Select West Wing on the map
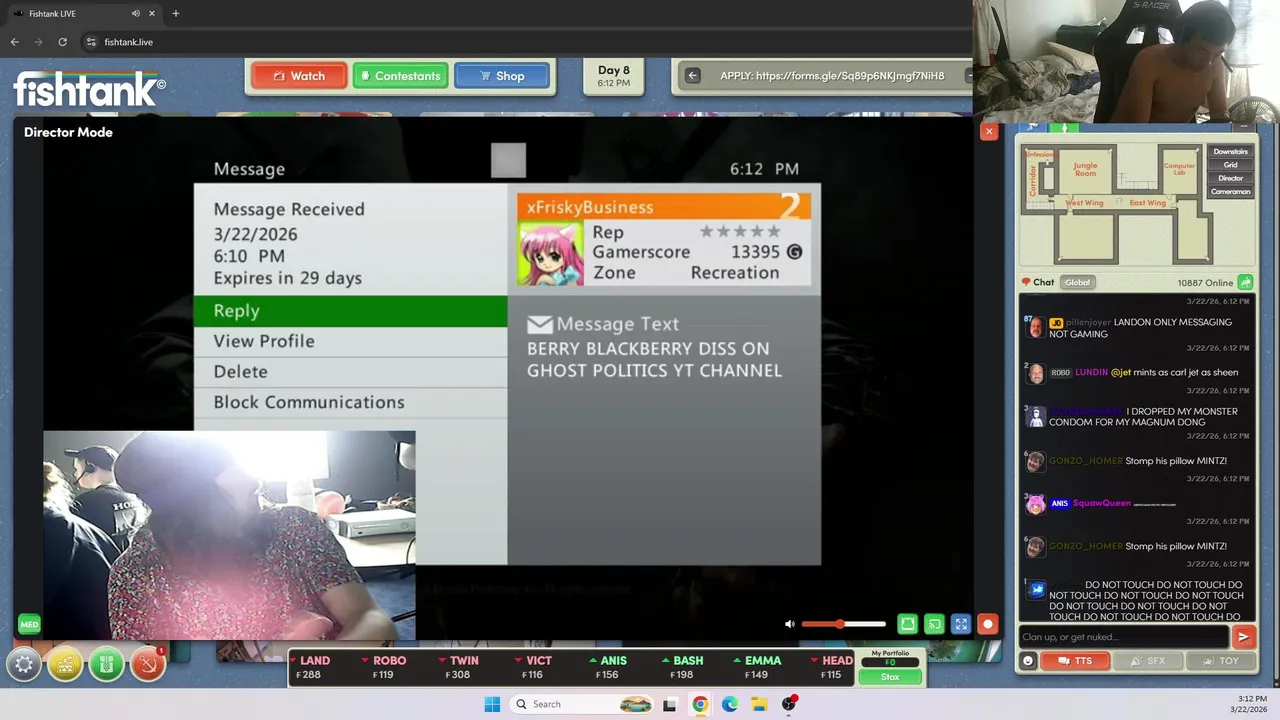Screen dimensions: 1280x720 point(1084,203)
